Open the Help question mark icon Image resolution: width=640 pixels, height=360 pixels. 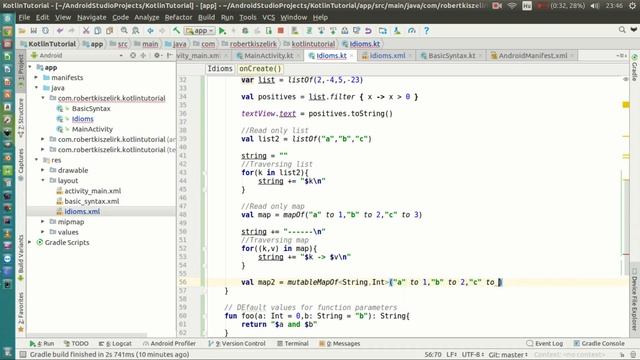point(426,31)
